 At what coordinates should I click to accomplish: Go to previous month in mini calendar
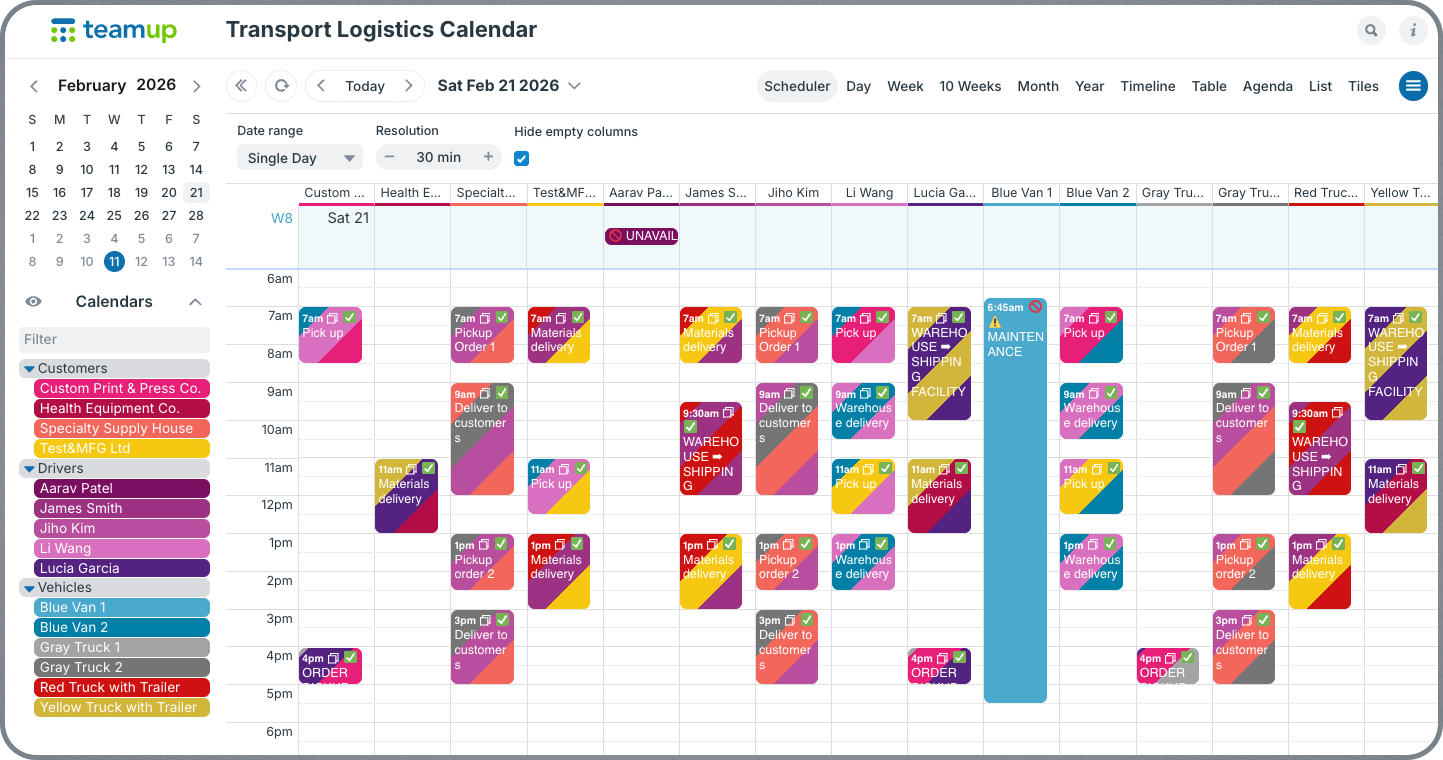pos(34,86)
